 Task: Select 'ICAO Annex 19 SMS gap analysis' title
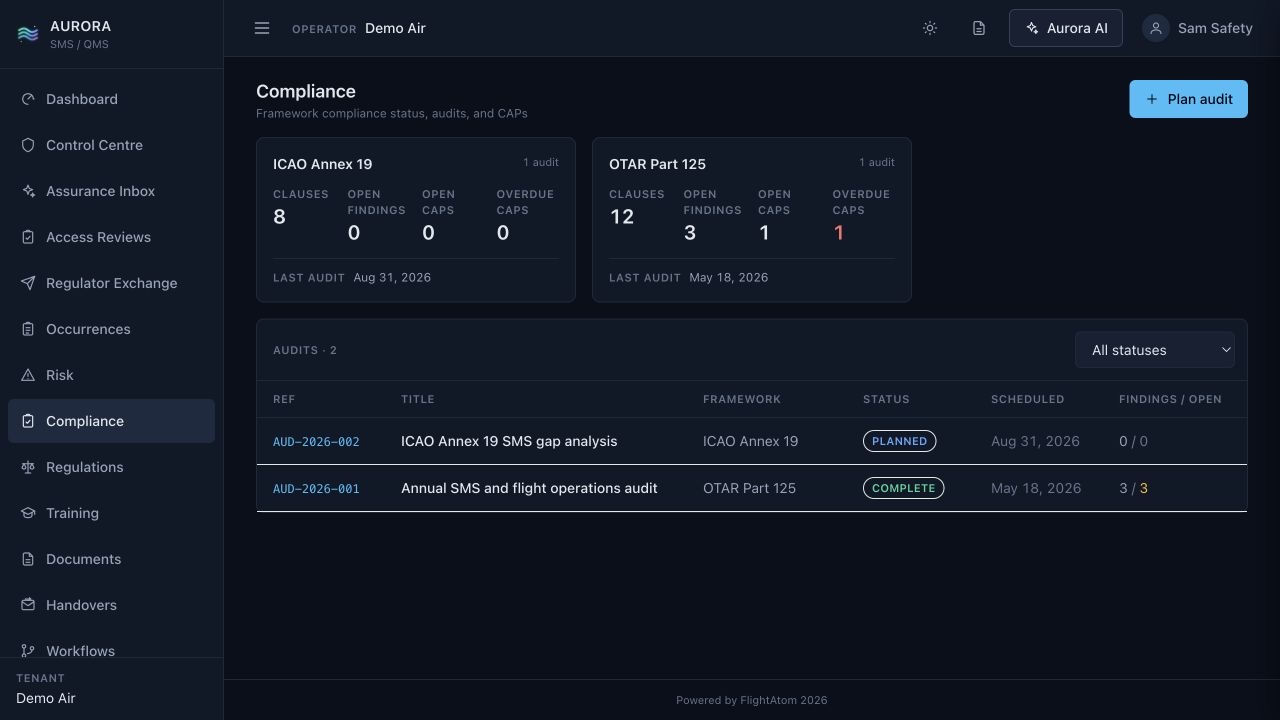509,441
